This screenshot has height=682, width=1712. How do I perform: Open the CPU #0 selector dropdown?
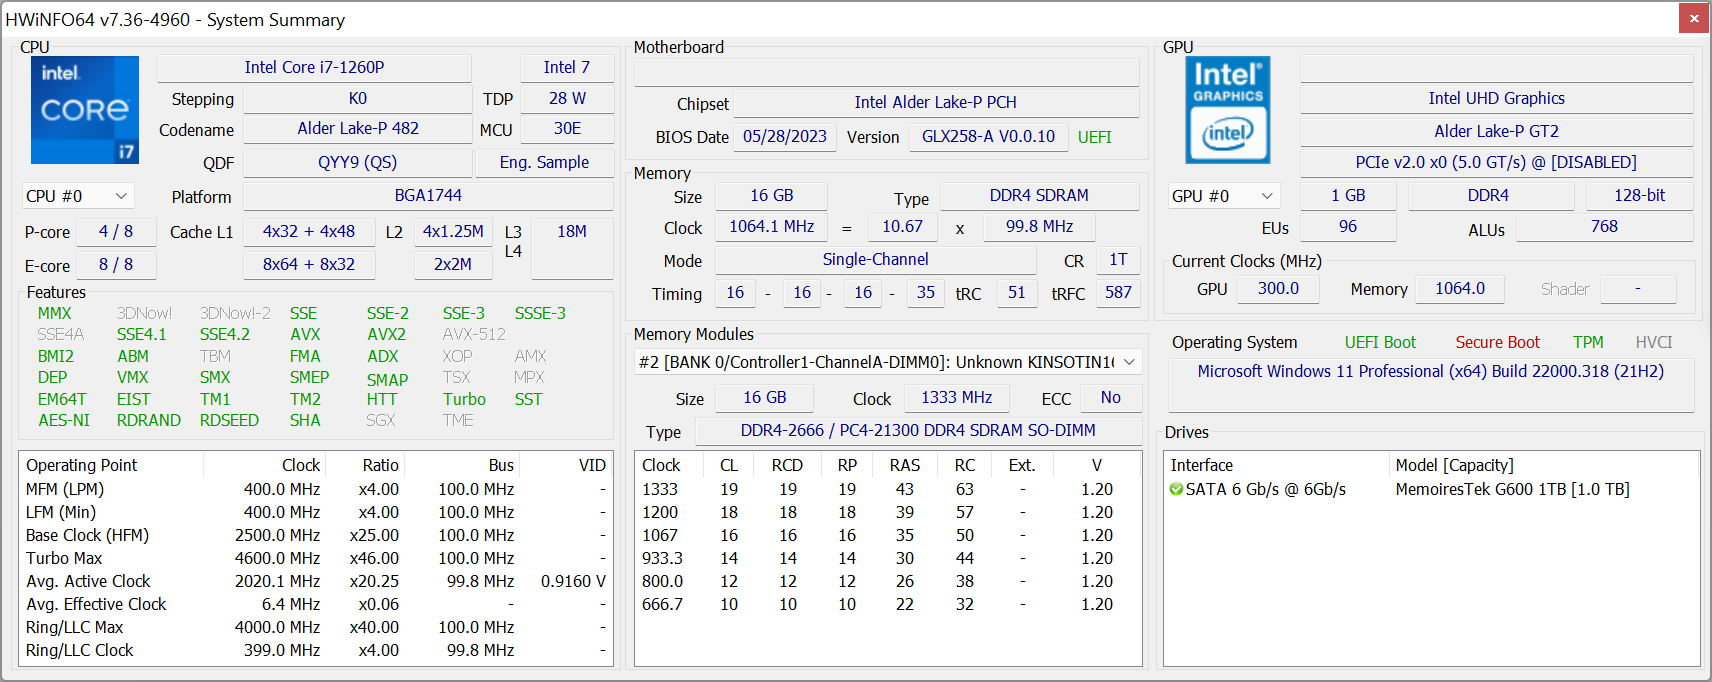click(78, 196)
